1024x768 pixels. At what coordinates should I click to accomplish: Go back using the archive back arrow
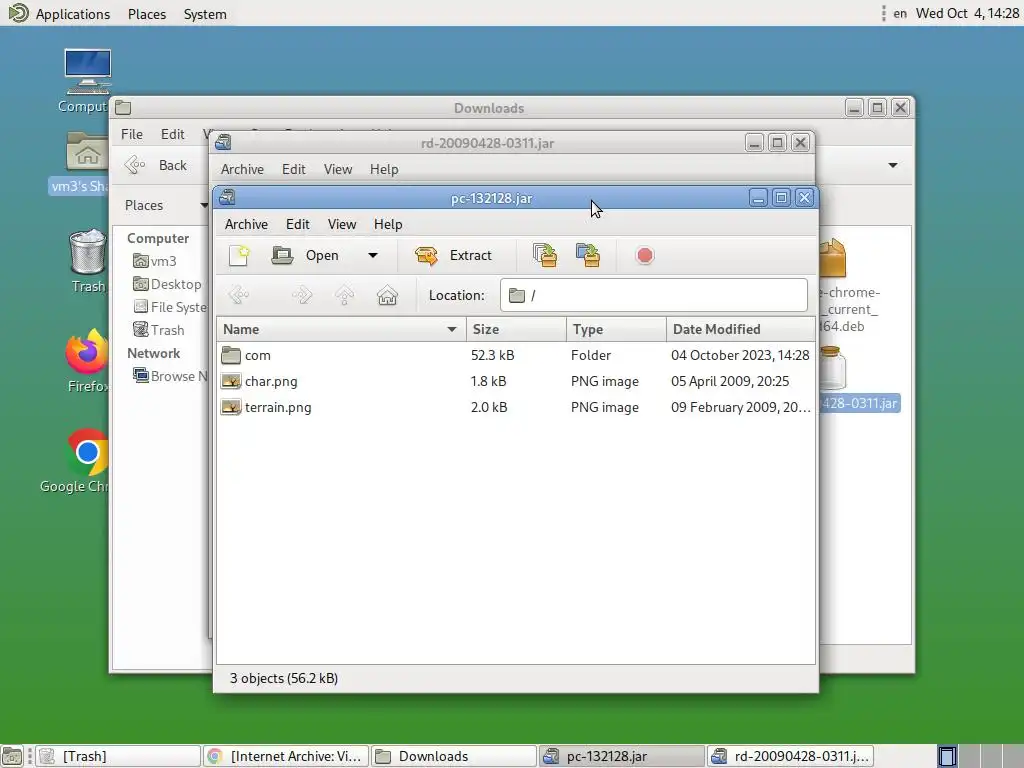(x=238, y=295)
